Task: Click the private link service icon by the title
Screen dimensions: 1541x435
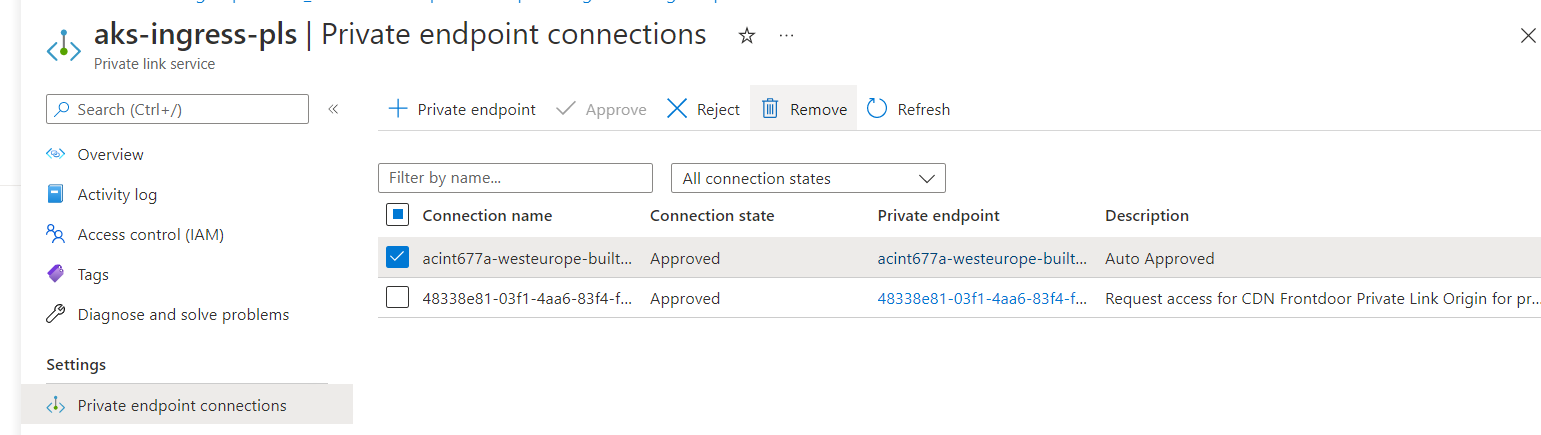Action: click(63, 46)
